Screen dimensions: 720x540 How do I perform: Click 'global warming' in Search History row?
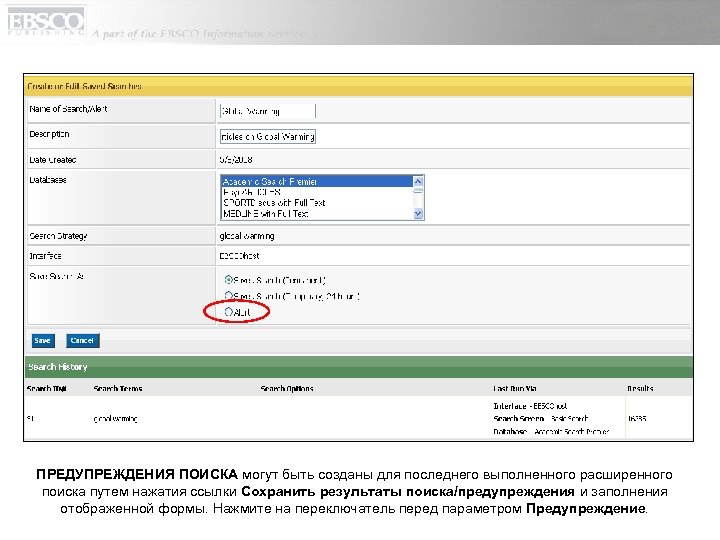tap(115, 419)
